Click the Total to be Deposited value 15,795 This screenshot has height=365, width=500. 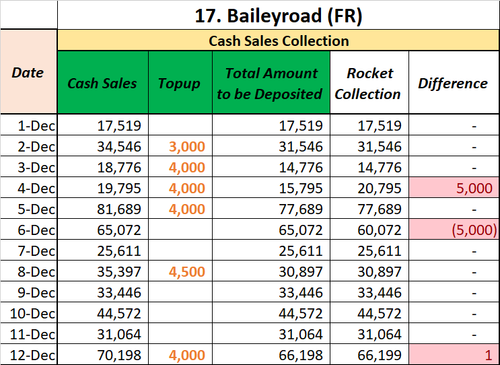pos(271,188)
